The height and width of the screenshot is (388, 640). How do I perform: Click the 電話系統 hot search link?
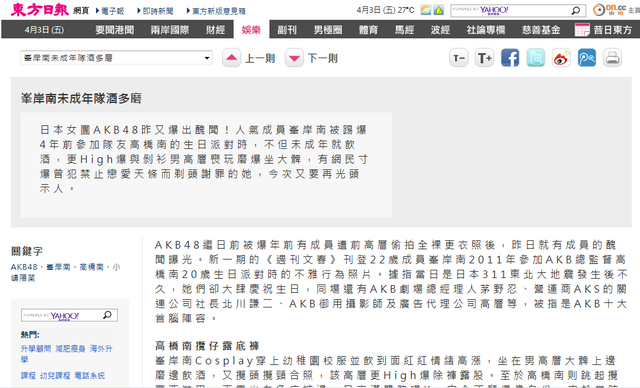(x=89, y=375)
